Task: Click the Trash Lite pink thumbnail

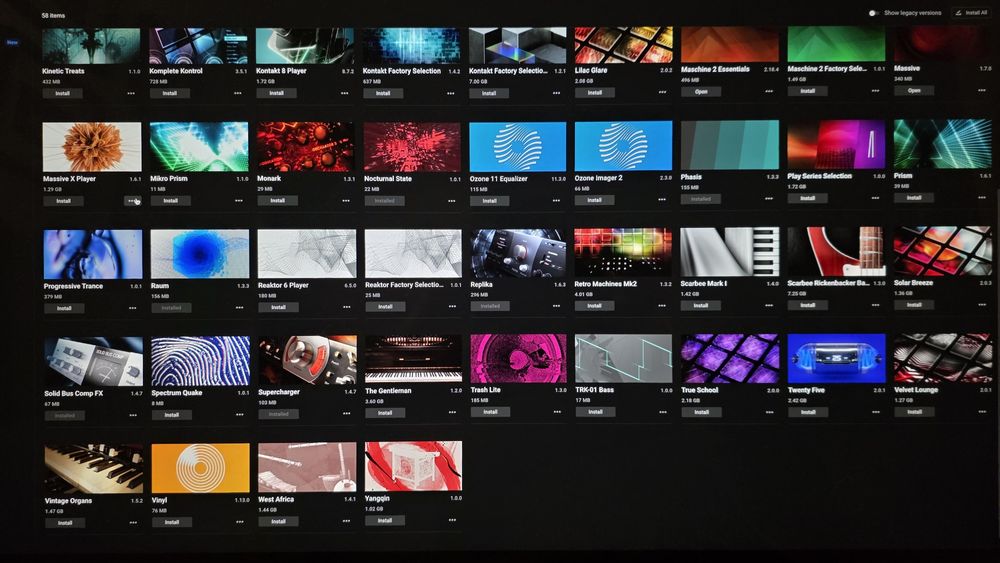Action: click(x=518, y=359)
